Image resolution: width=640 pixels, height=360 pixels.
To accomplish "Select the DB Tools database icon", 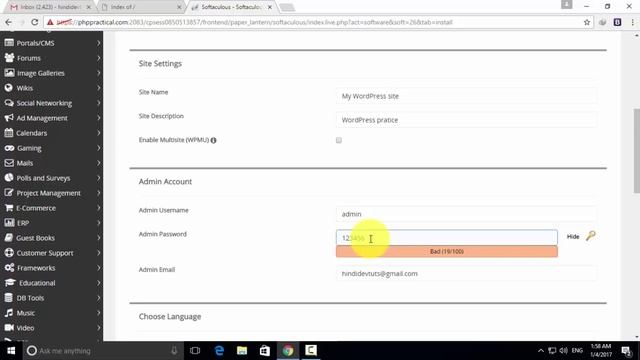I will click(9, 298).
